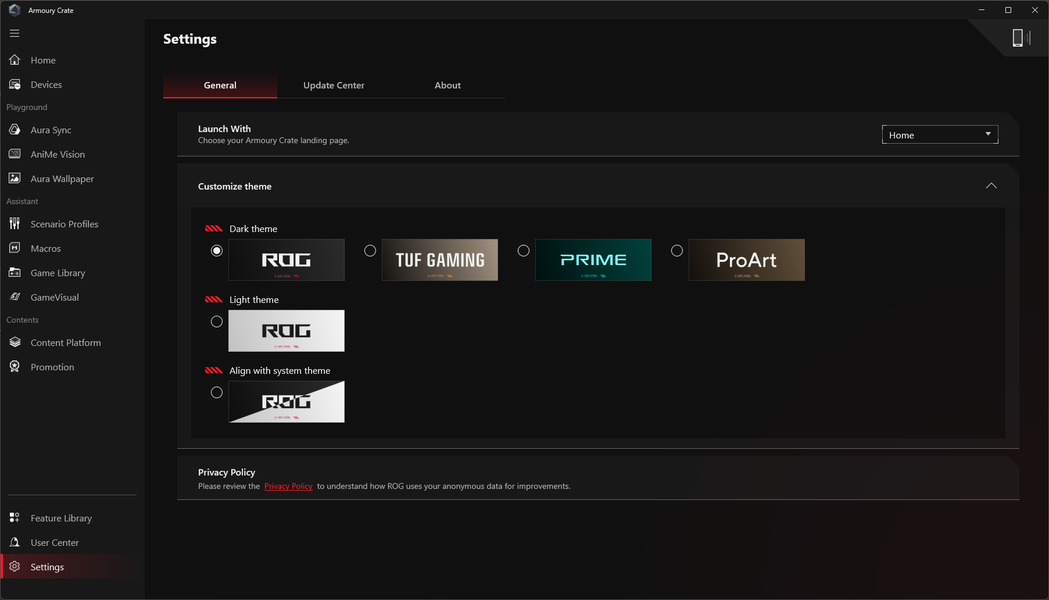Collapse the Customize theme section
Image resolution: width=1049 pixels, height=600 pixels.
(991, 186)
